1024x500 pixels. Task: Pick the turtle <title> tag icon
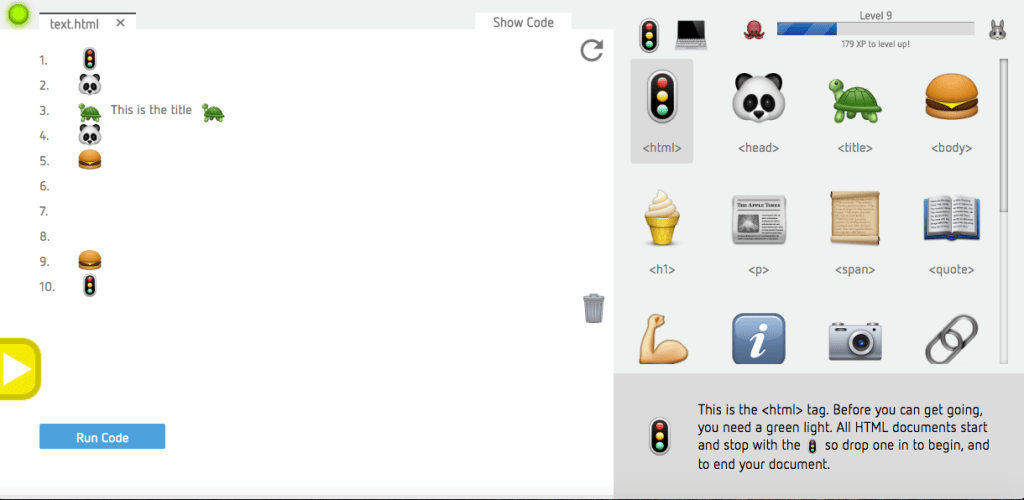click(x=854, y=99)
